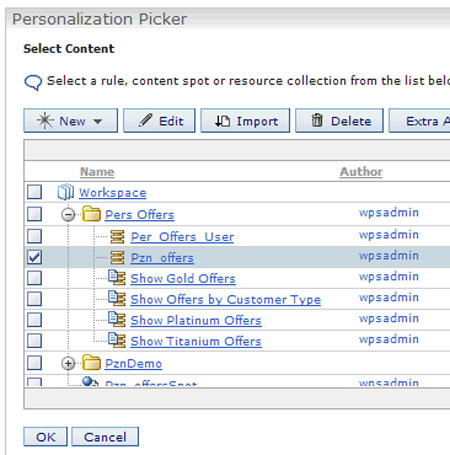Image resolution: width=450 pixels, height=455 pixels.
Task: Check the Workspace row checkbox
Action: 34,192
